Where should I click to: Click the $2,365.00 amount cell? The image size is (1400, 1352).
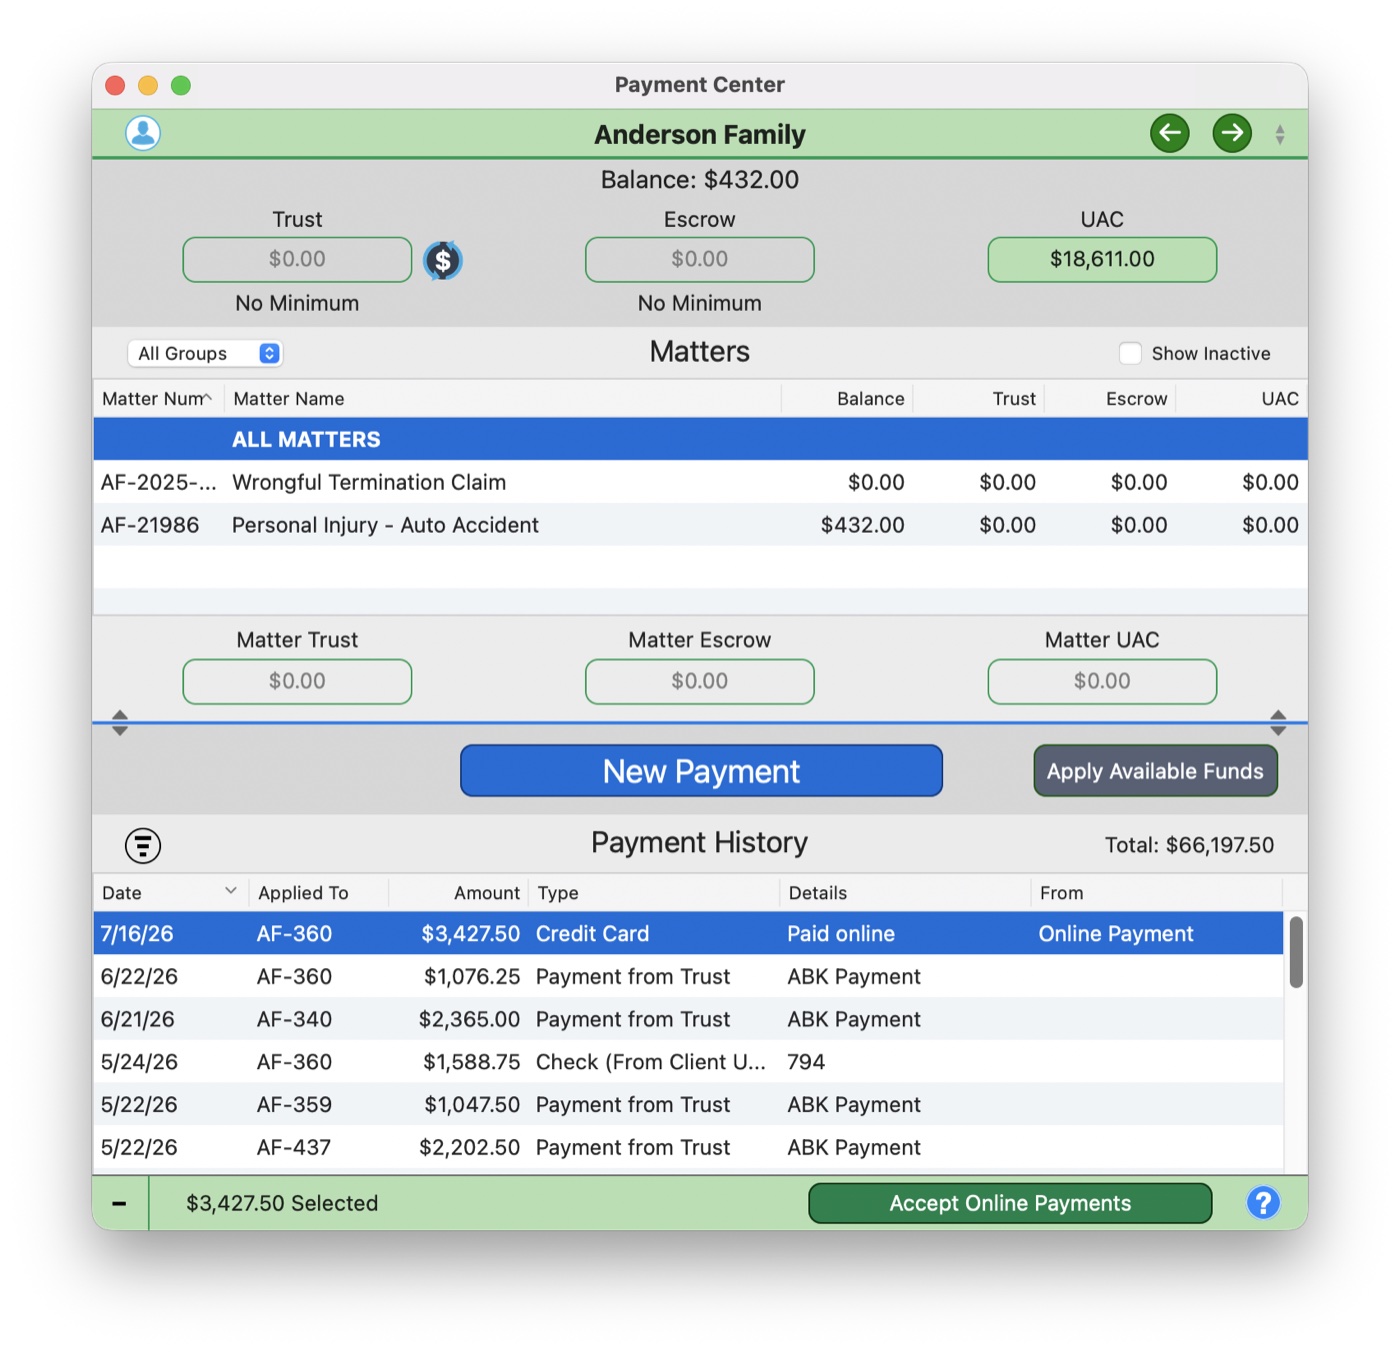(469, 1019)
